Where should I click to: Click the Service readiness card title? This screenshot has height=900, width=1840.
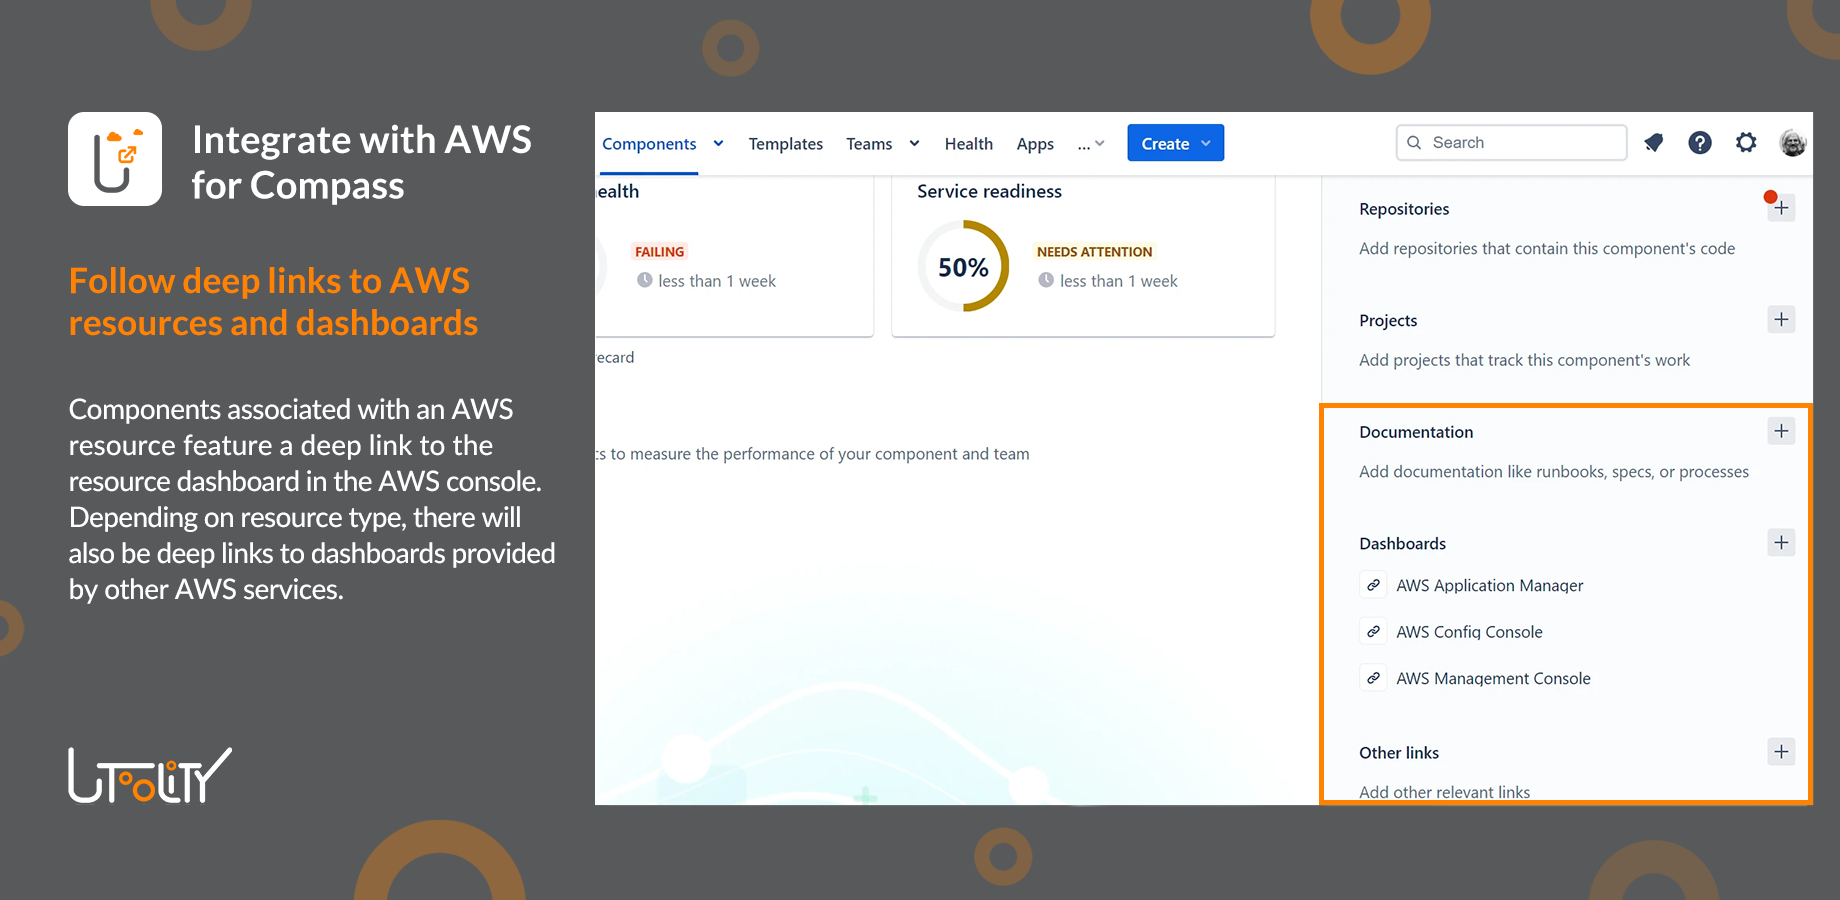pos(989,191)
